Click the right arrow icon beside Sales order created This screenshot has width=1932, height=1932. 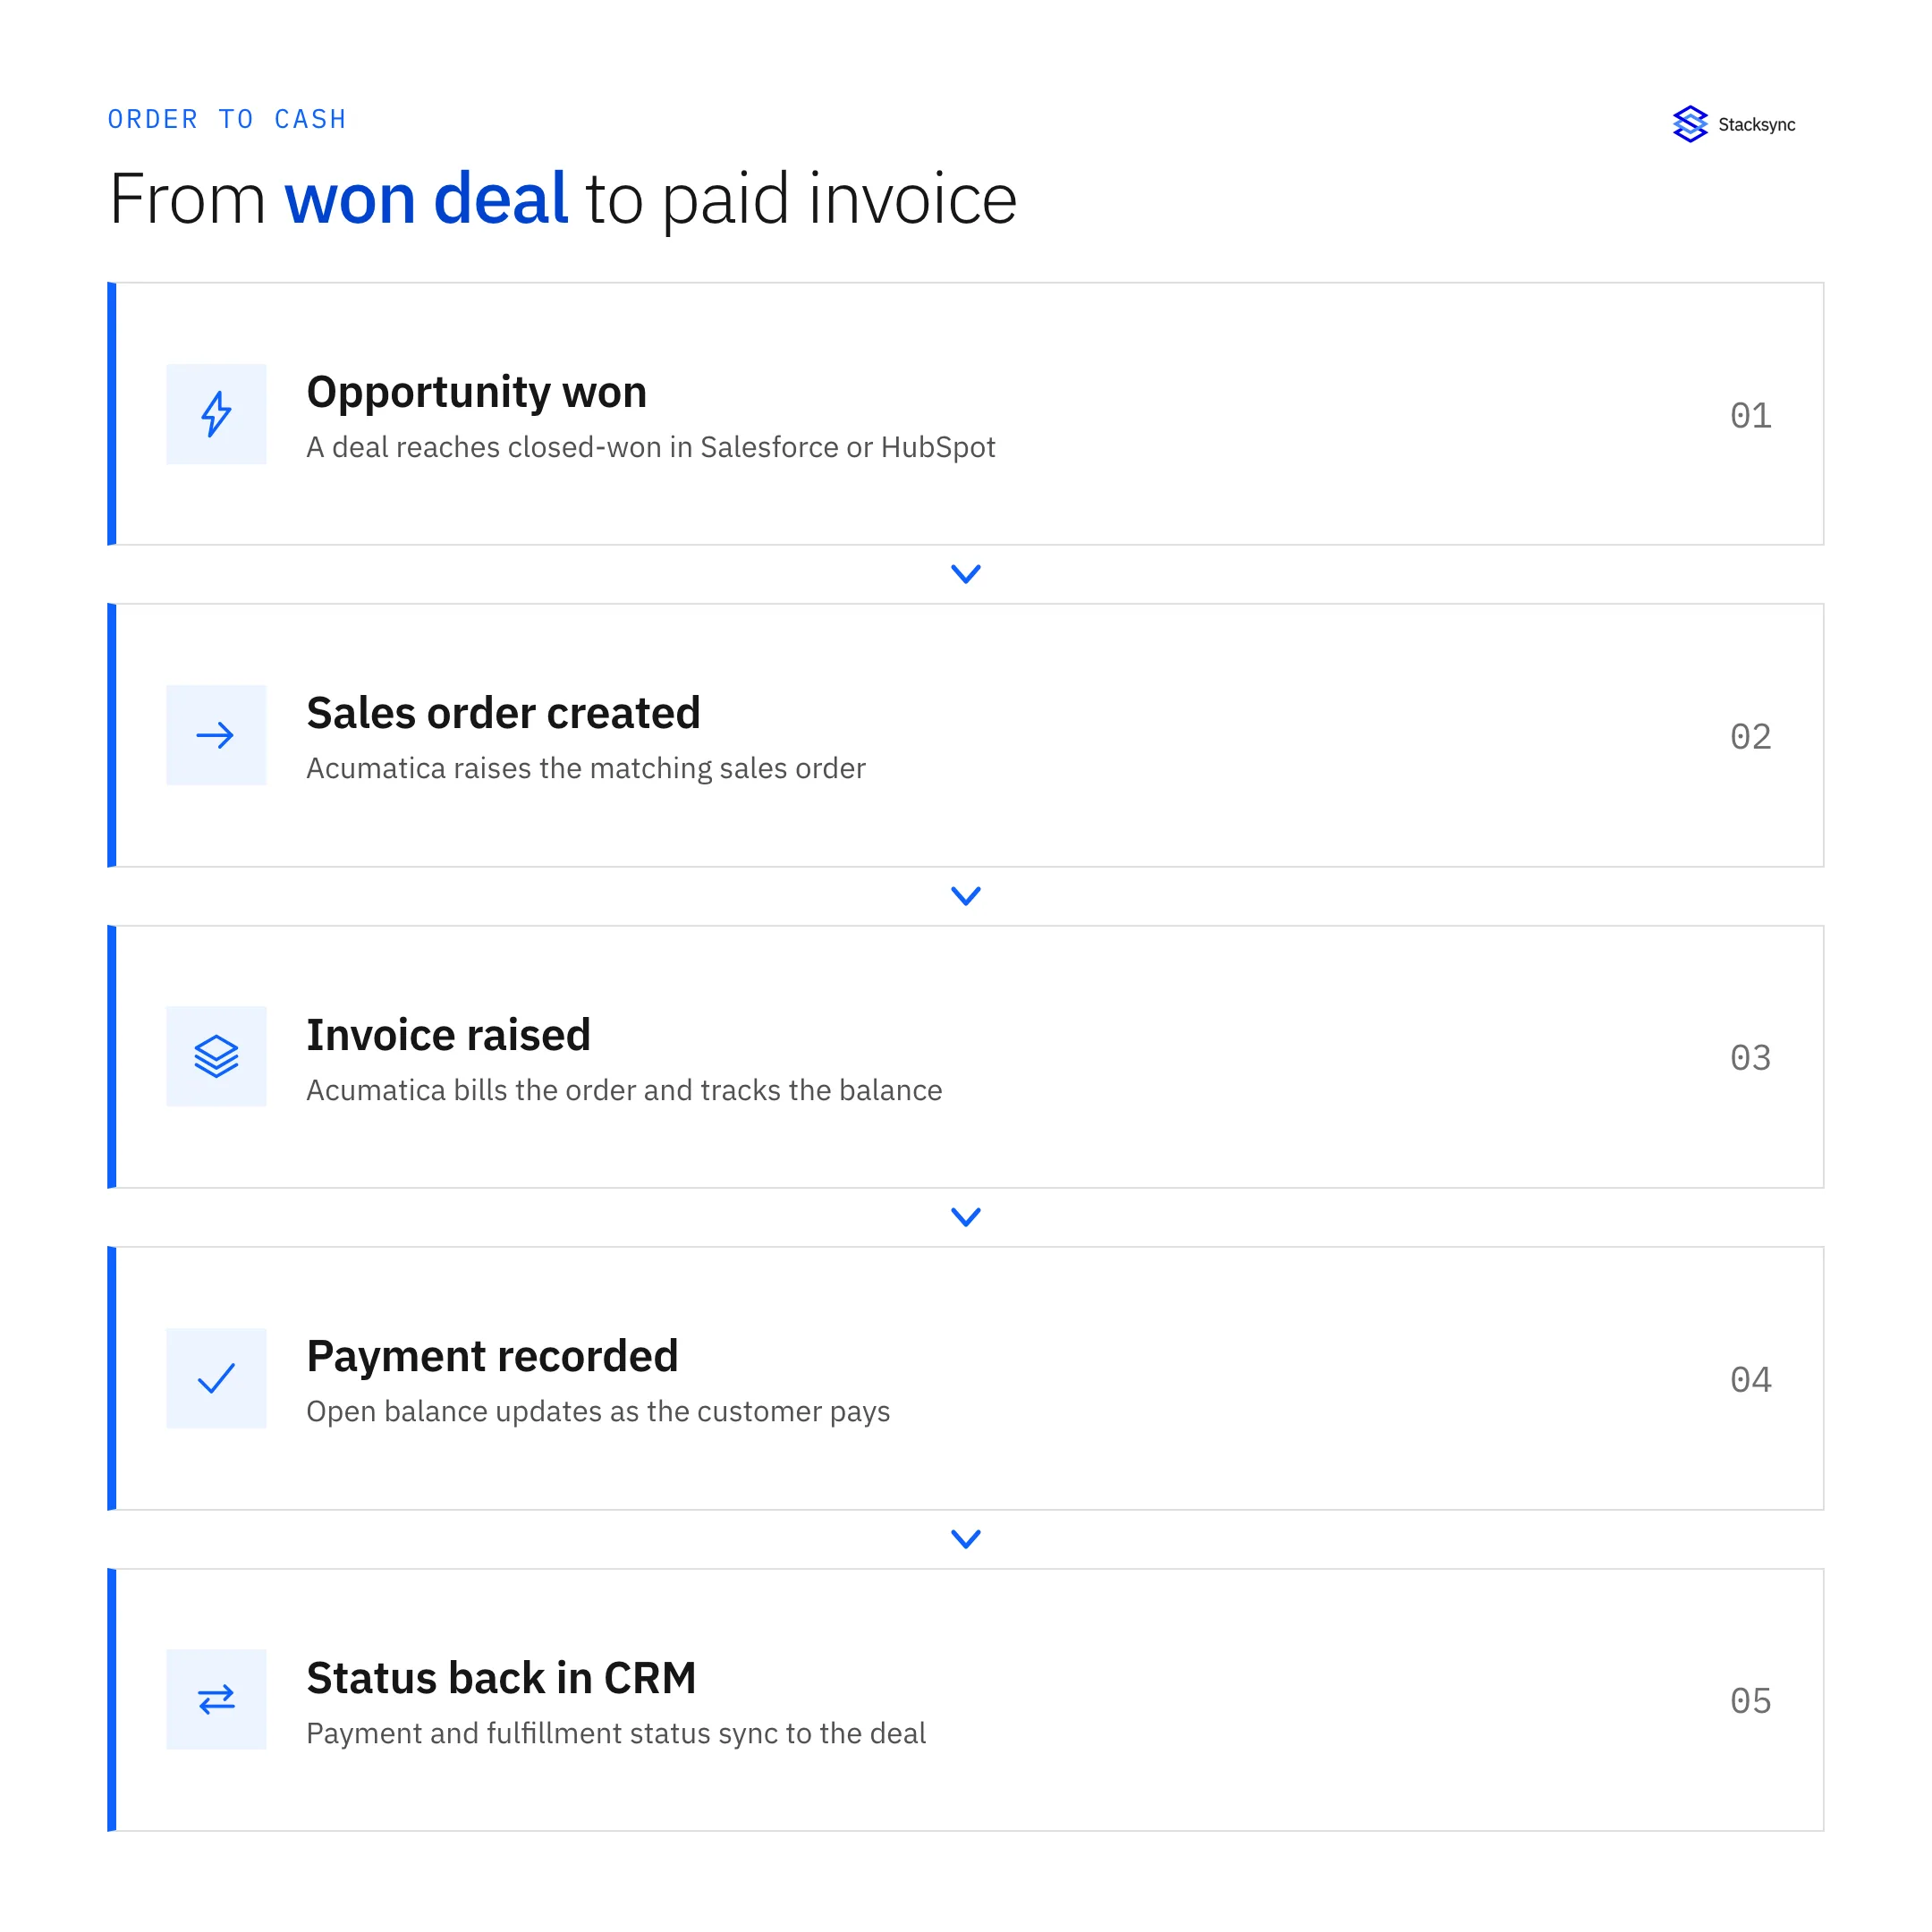click(216, 735)
